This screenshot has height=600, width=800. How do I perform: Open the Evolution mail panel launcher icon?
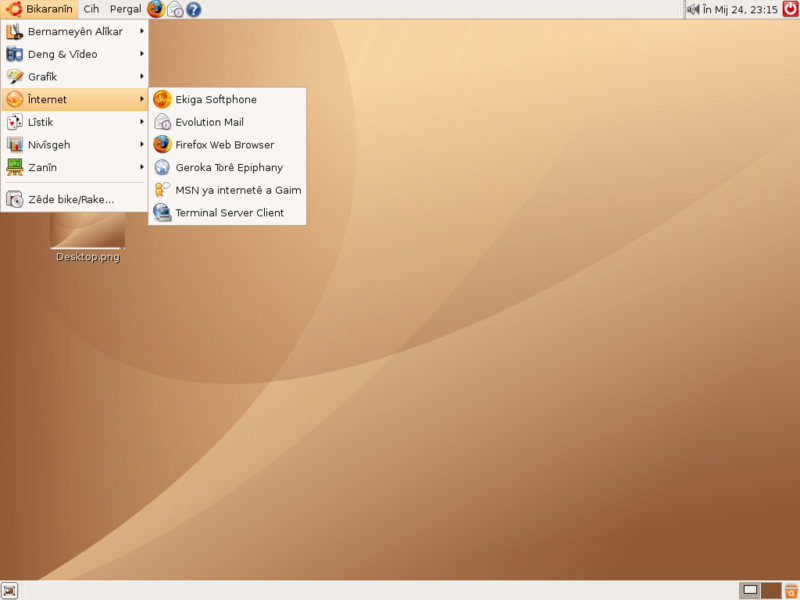coord(176,9)
